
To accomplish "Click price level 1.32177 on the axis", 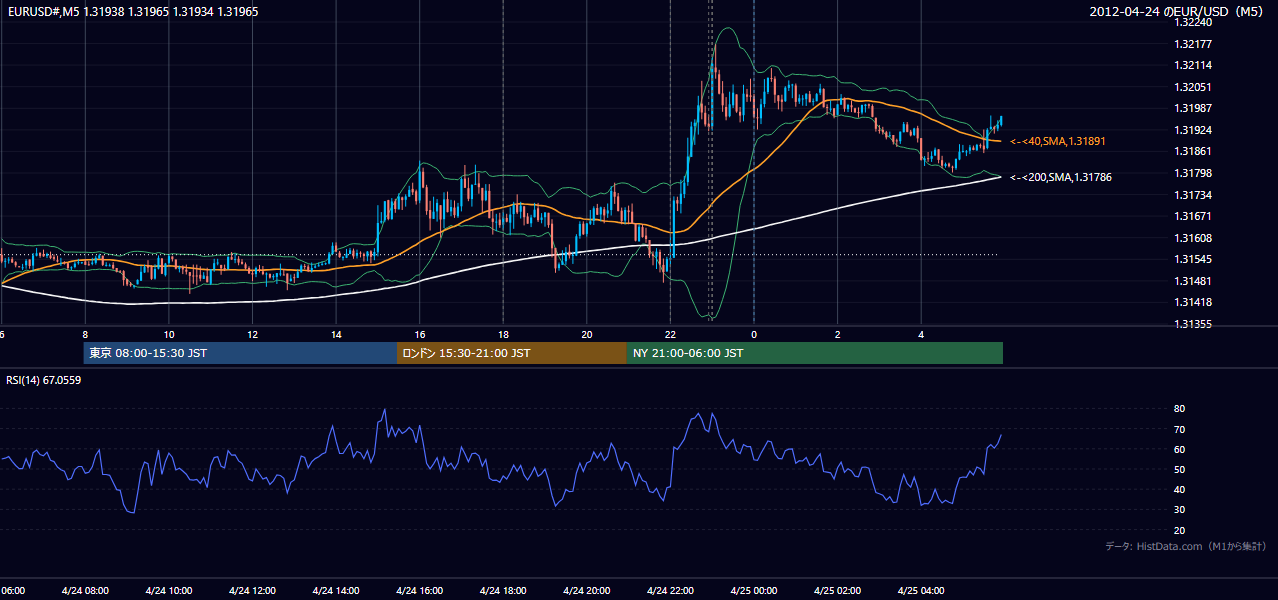I will (1193, 44).
